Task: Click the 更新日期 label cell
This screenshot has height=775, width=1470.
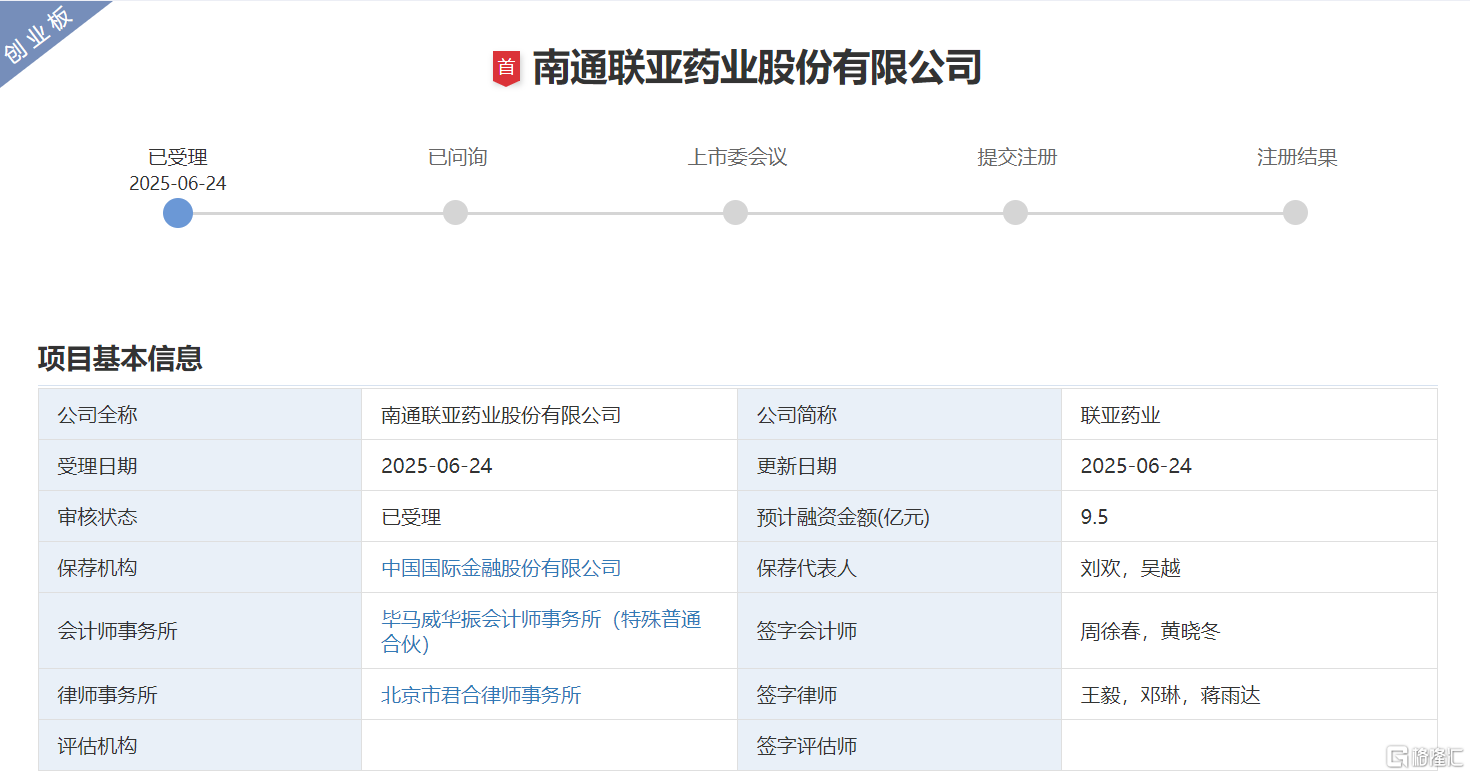Action: 899,465
